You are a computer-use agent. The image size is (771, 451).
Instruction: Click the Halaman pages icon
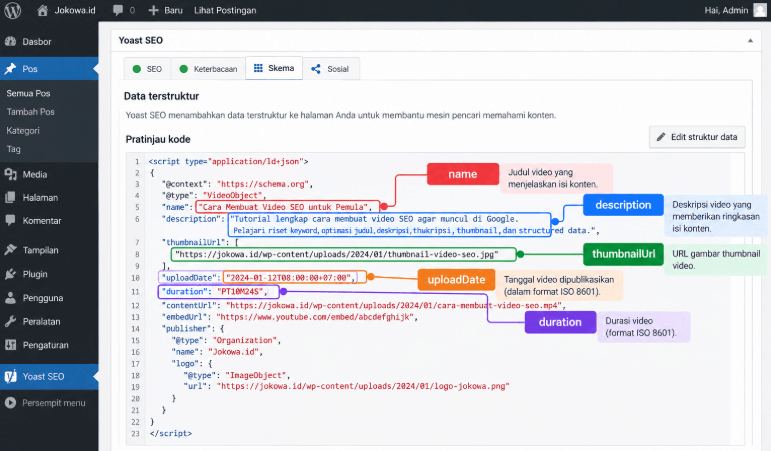(x=10, y=198)
